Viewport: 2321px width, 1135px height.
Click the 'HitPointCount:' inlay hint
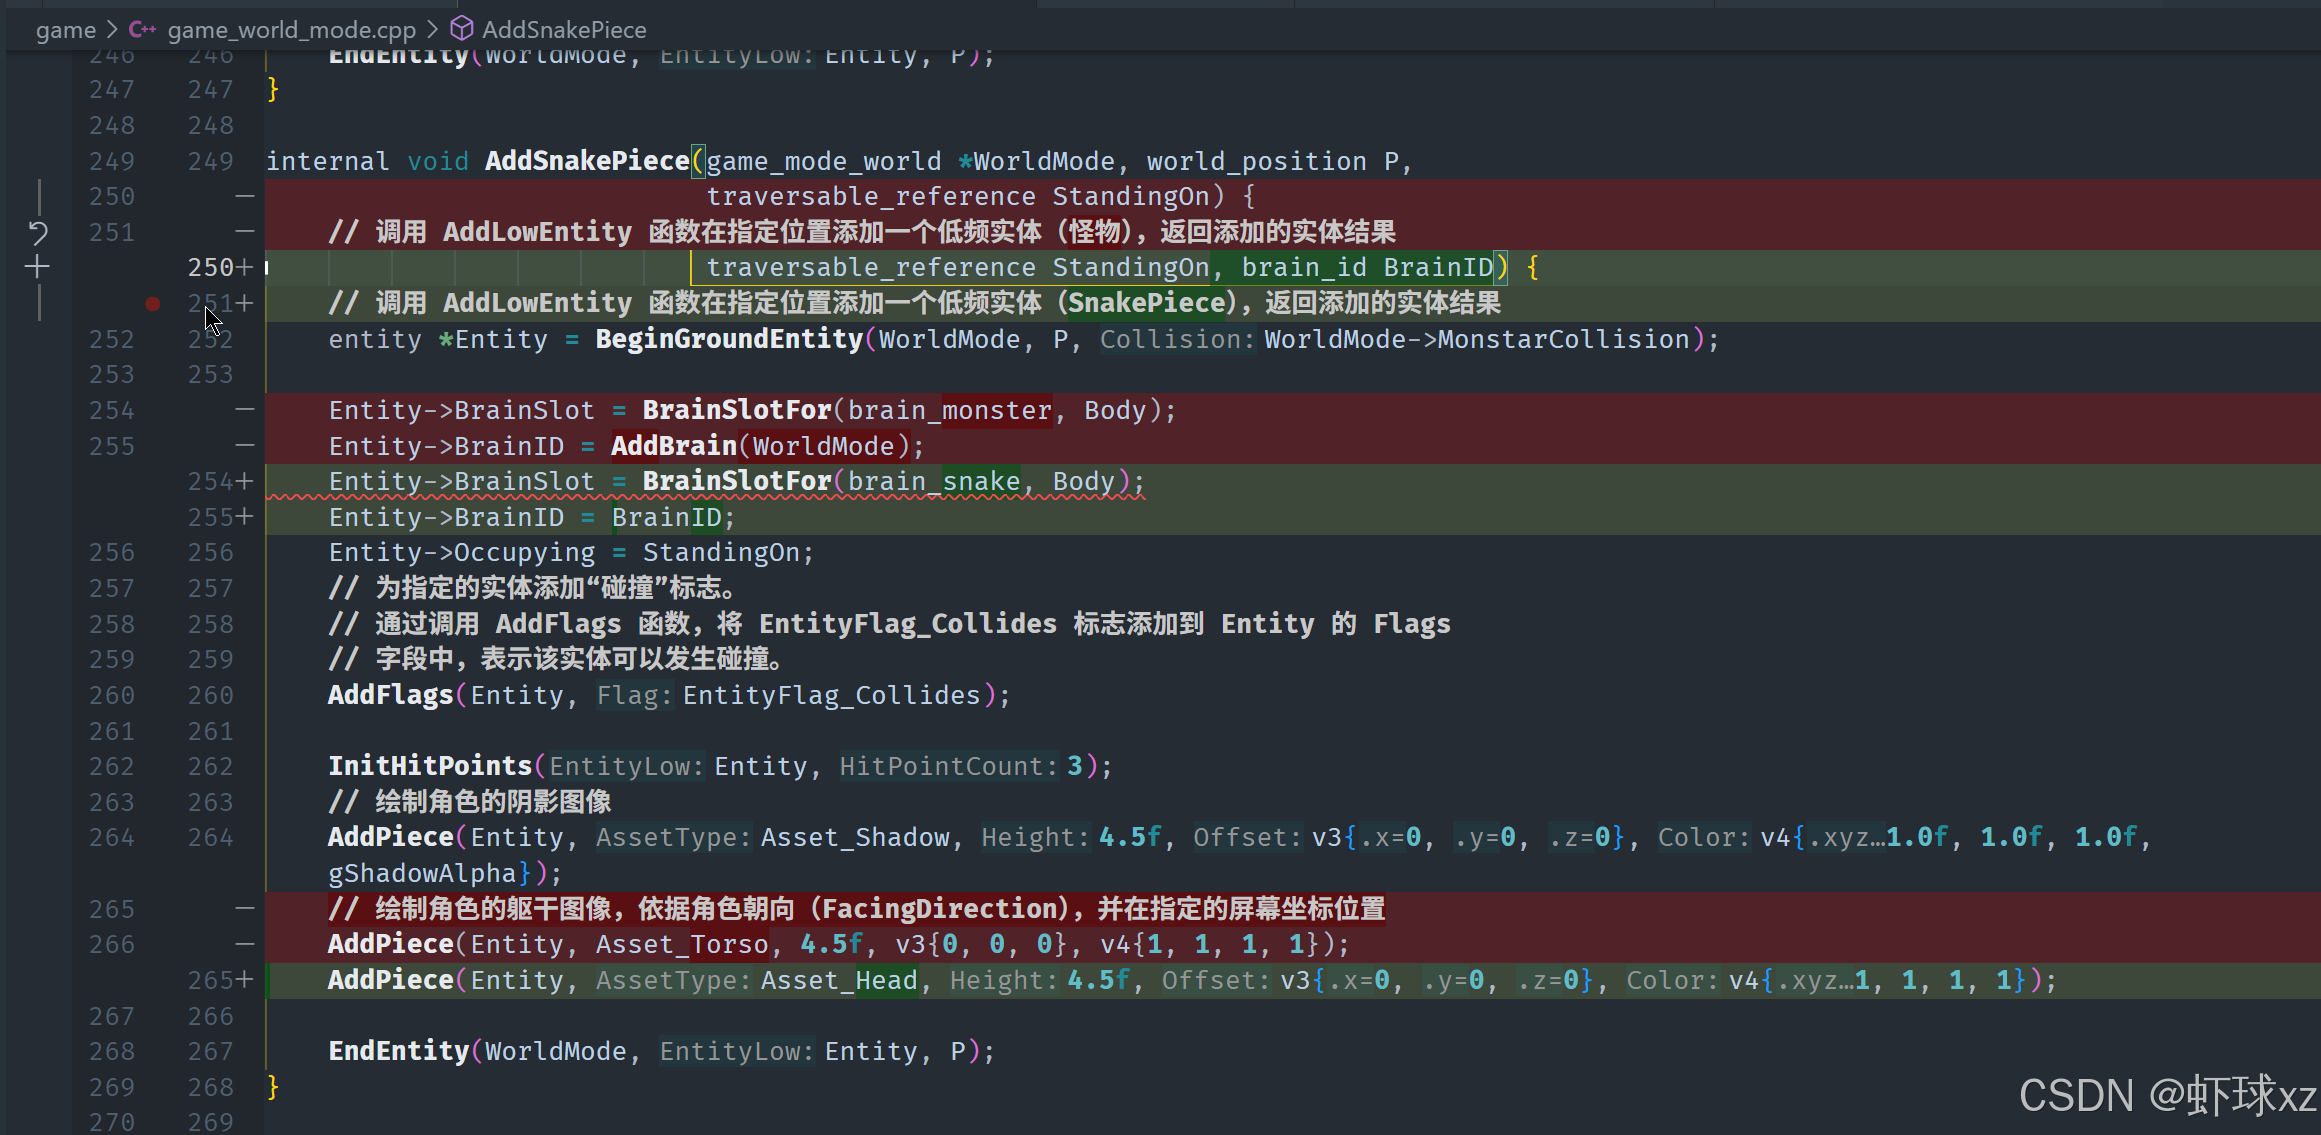pyautogui.click(x=948, y=767)
